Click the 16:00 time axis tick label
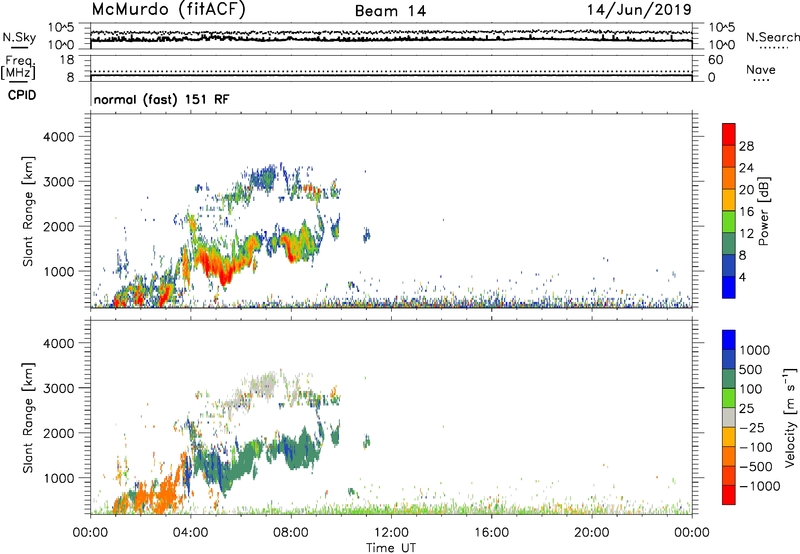 click(x=491, y=533)
